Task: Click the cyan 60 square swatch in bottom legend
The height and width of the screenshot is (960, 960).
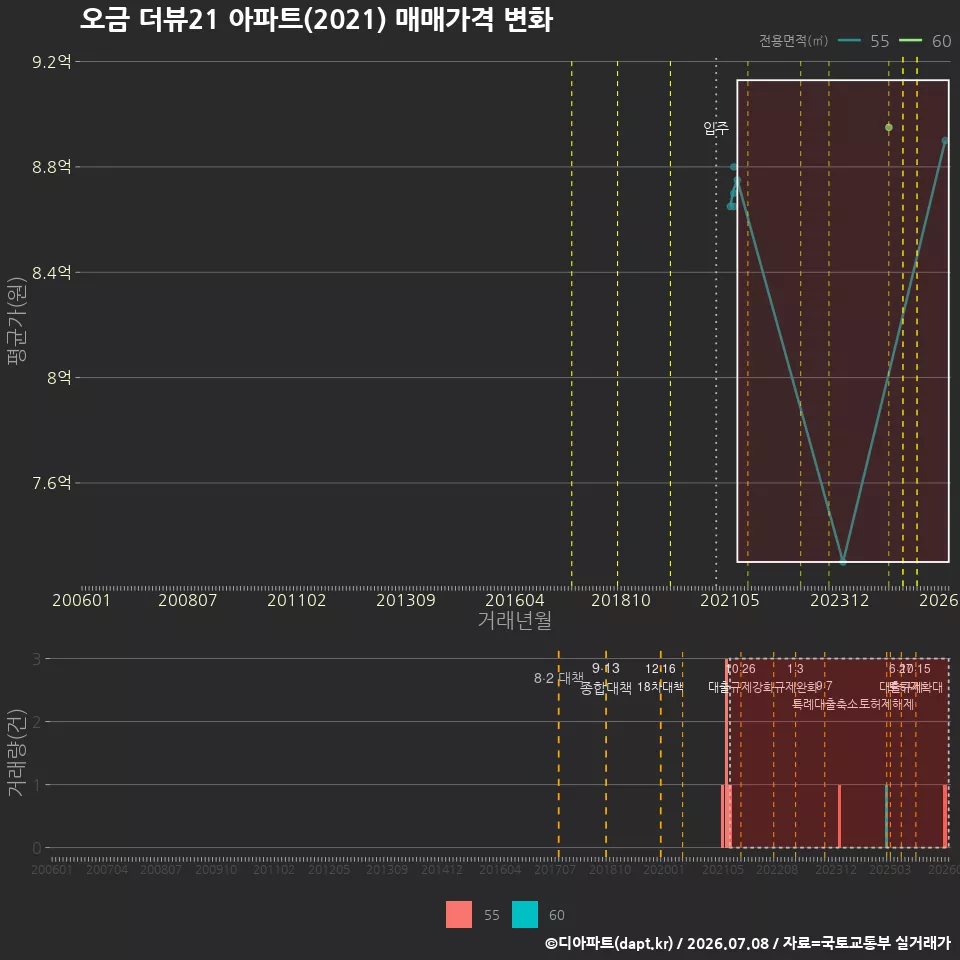Action: pos(525,914)
